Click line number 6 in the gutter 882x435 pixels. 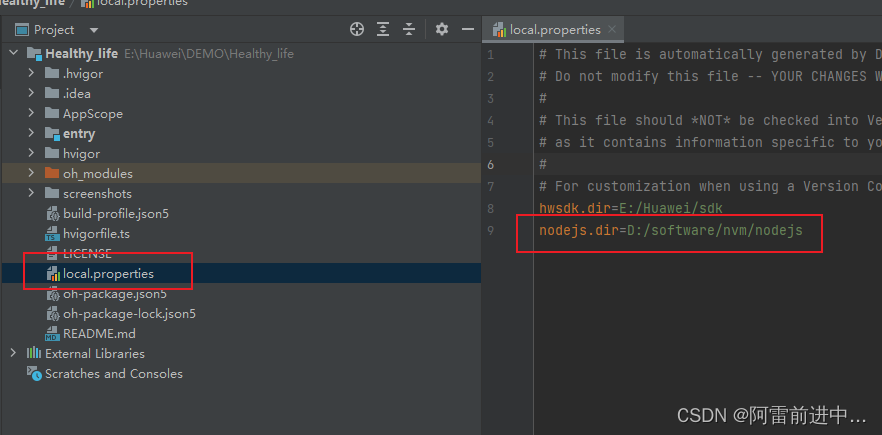pos(491,164)
